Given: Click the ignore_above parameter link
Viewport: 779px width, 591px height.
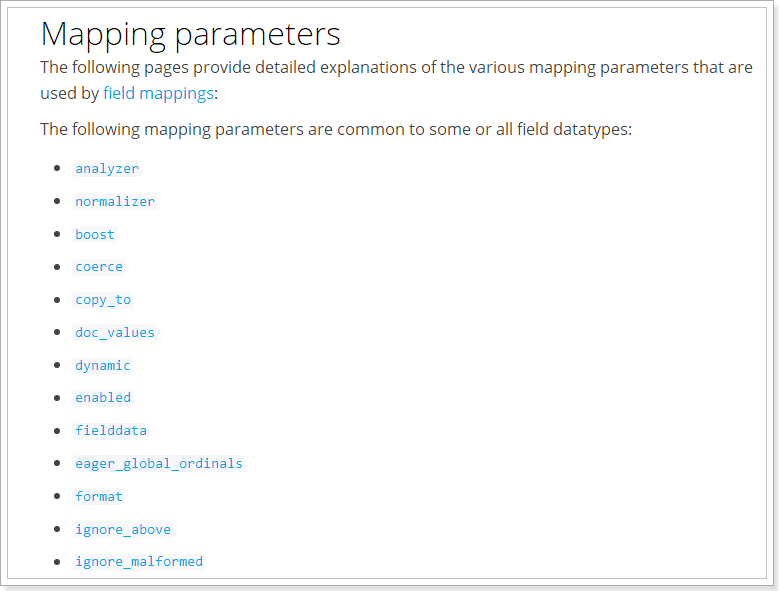Looking at the screenshot, I should pos(123,529).
